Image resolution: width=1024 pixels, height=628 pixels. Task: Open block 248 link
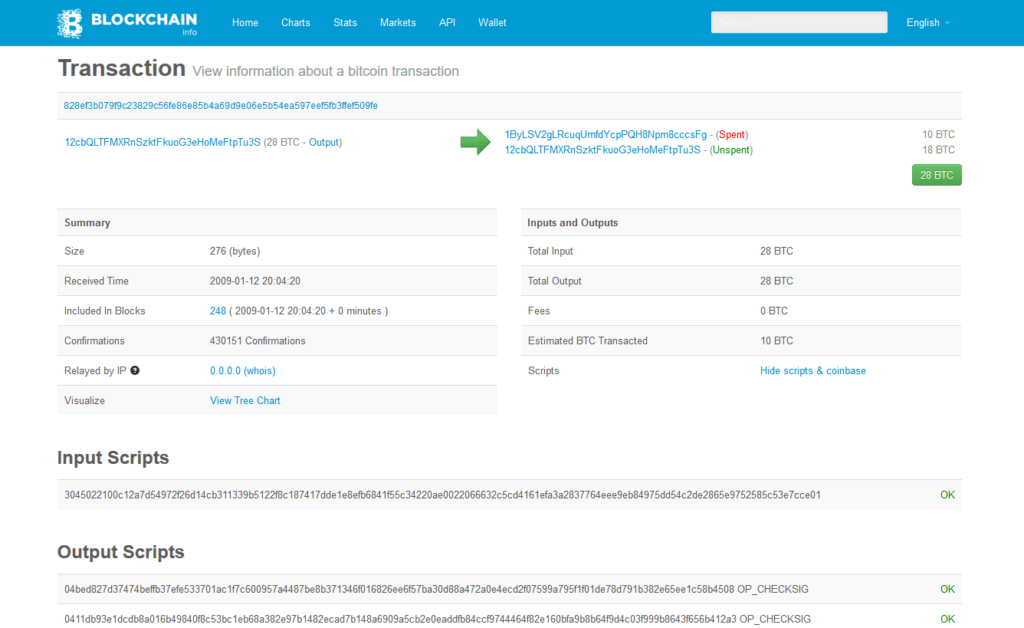(x=218, y=311)
